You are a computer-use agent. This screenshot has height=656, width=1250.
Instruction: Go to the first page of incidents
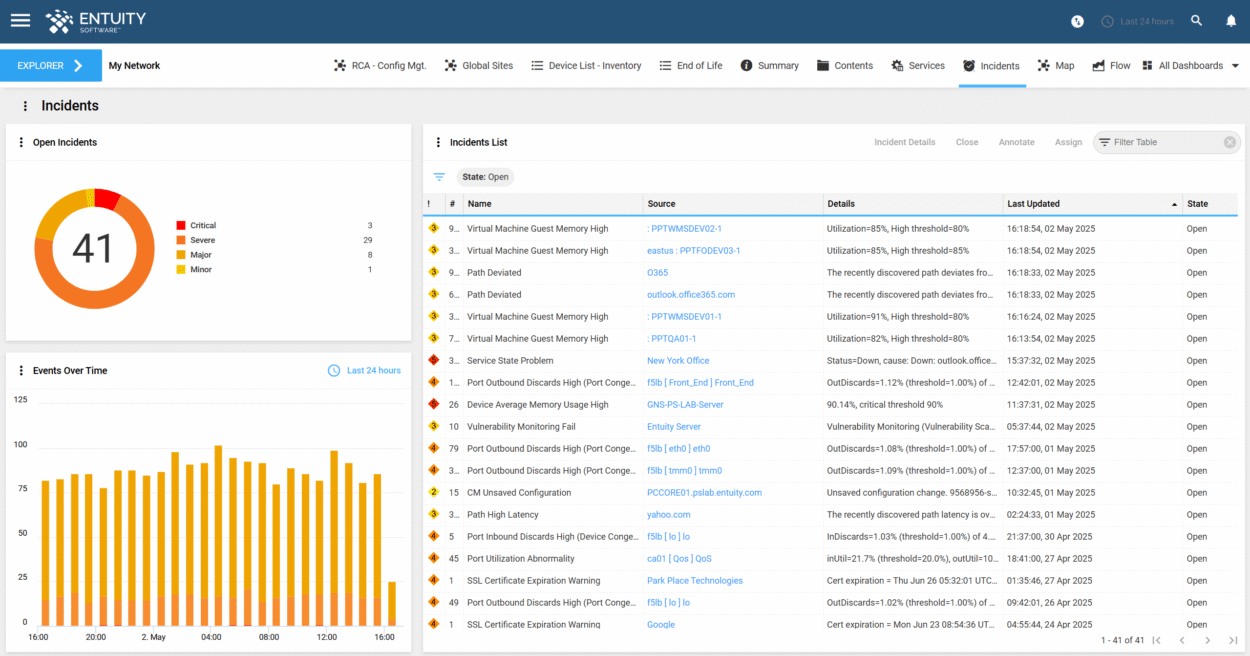1157,640
